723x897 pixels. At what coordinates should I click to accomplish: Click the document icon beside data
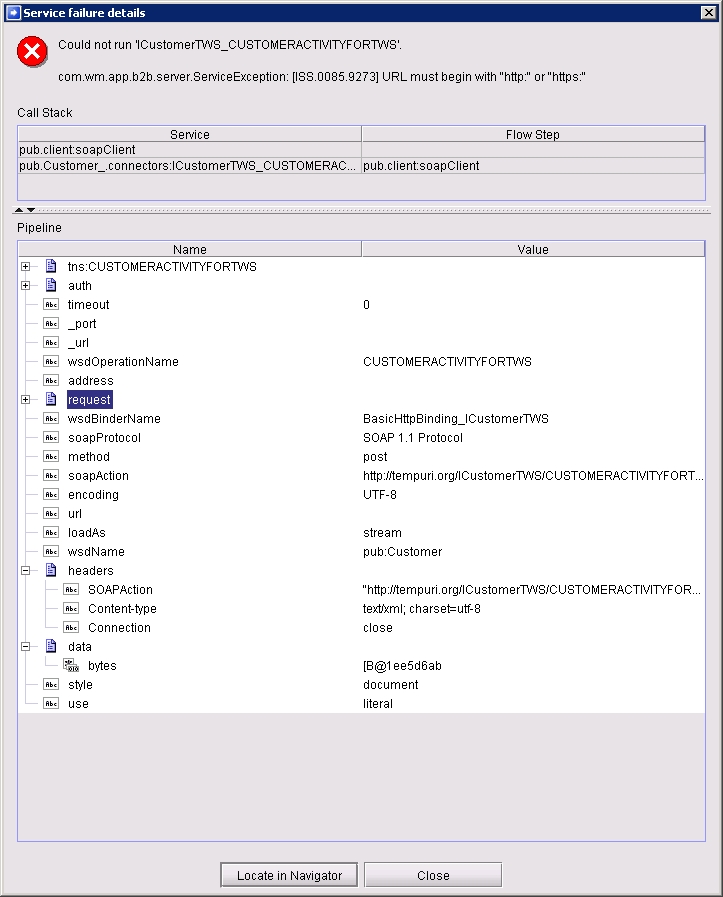click(51, 646)
